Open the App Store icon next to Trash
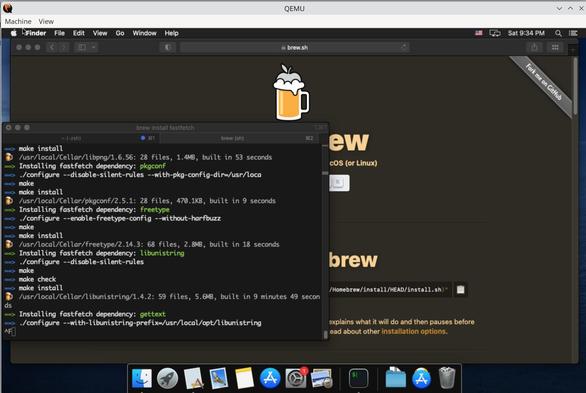The image size is (586, 393). click(421, 378)
